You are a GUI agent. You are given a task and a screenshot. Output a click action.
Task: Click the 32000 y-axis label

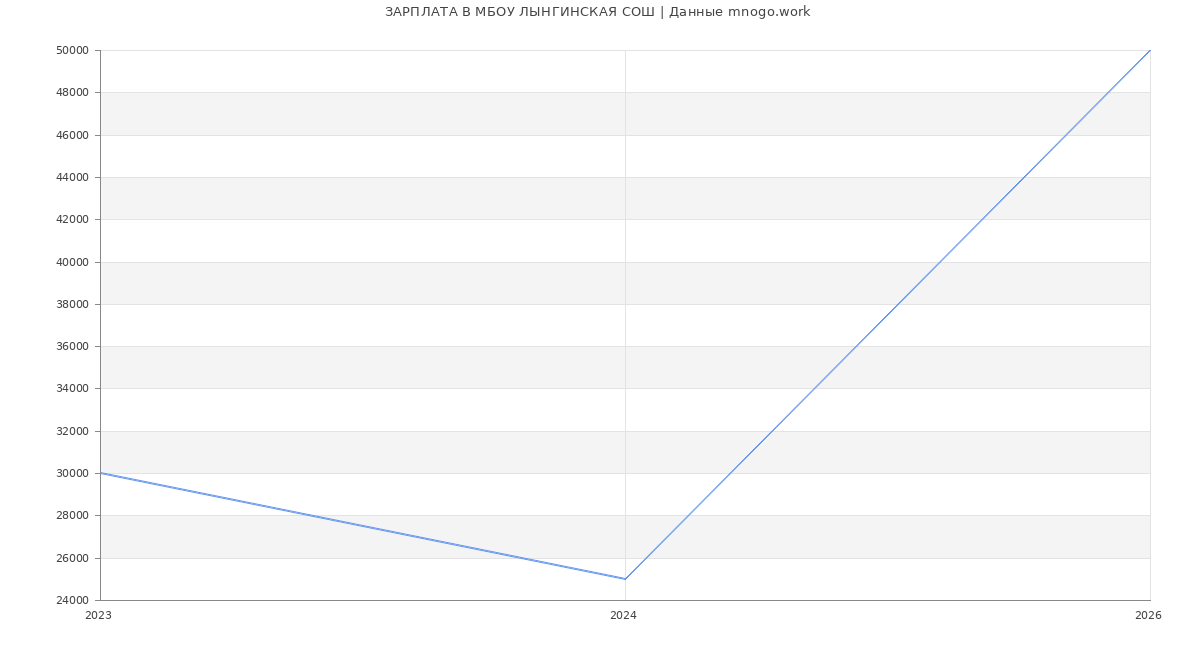click(73, 432)
